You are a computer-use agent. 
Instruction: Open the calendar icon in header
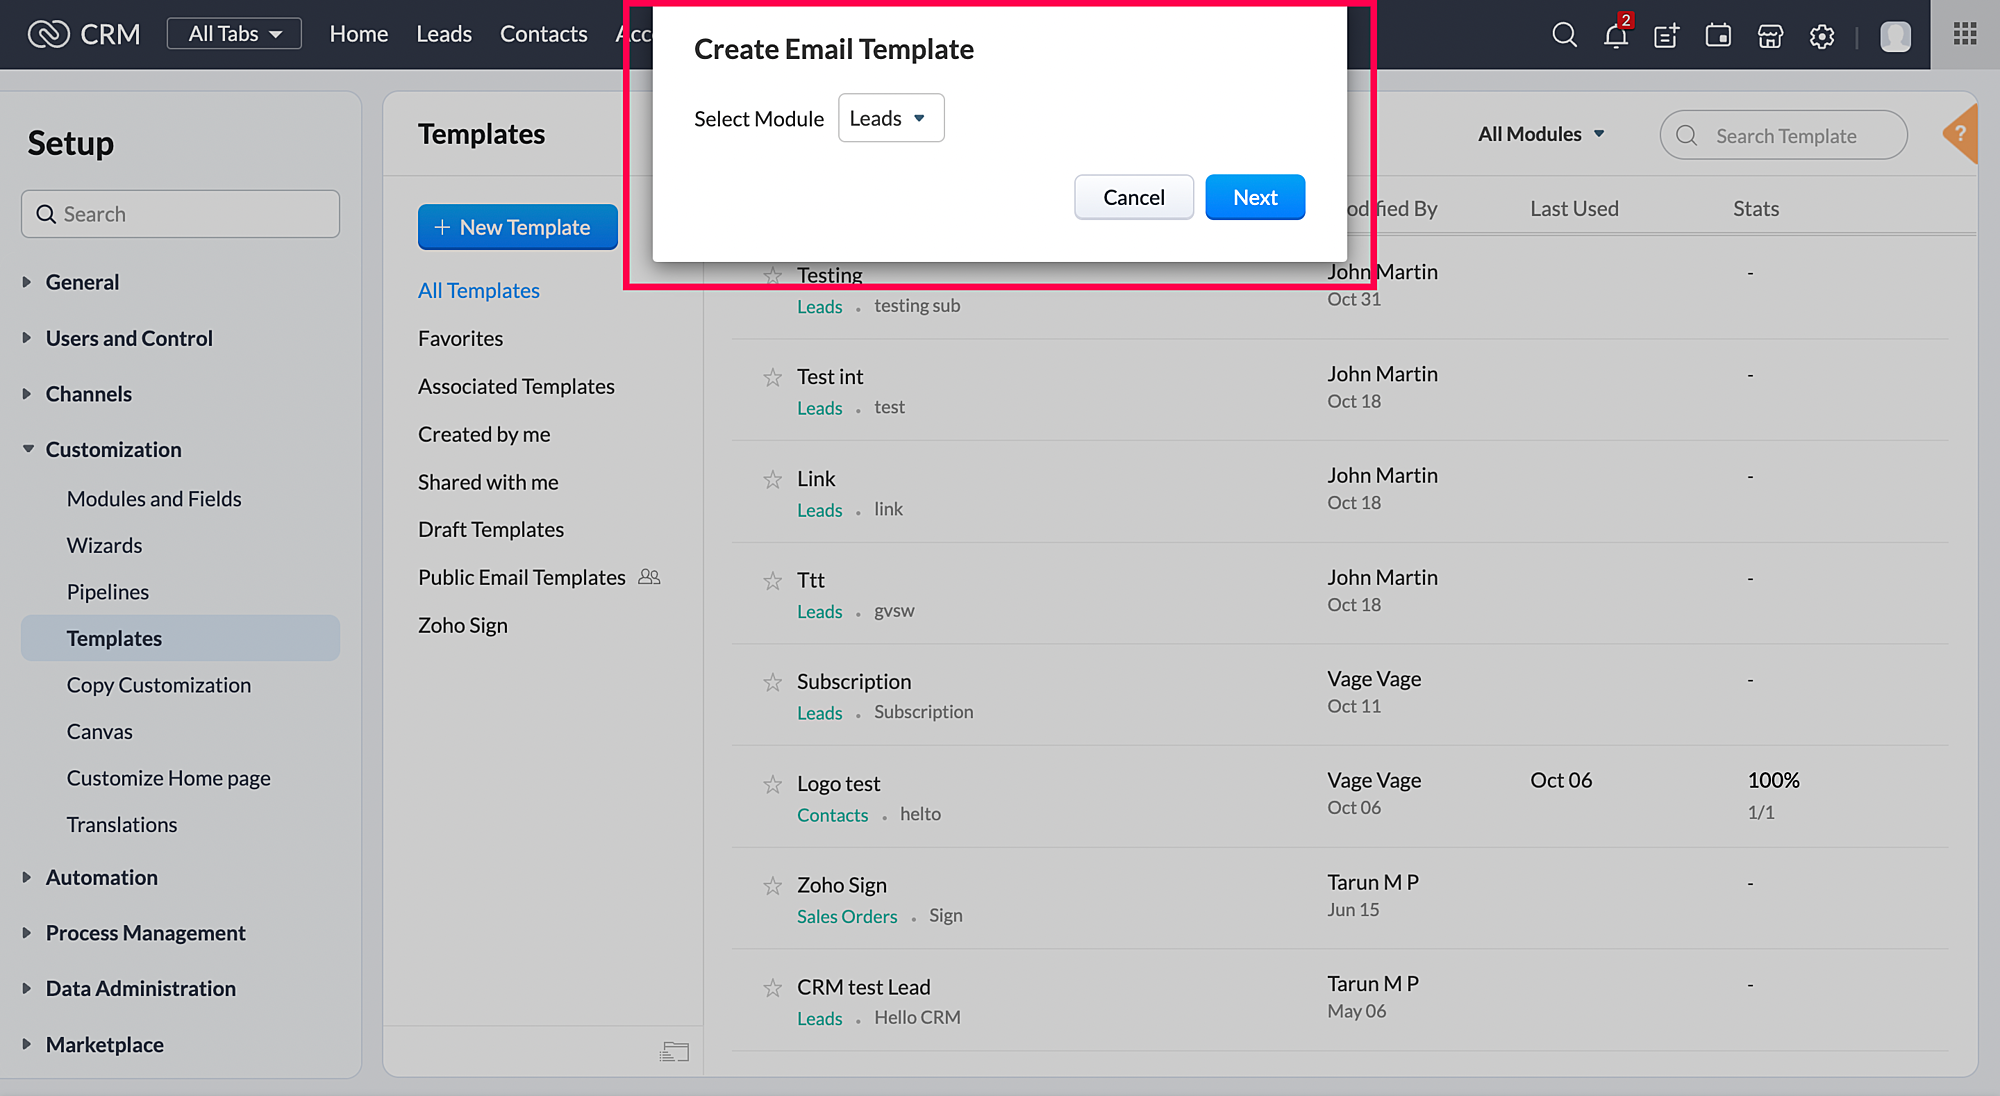[x=1718, y=36]
